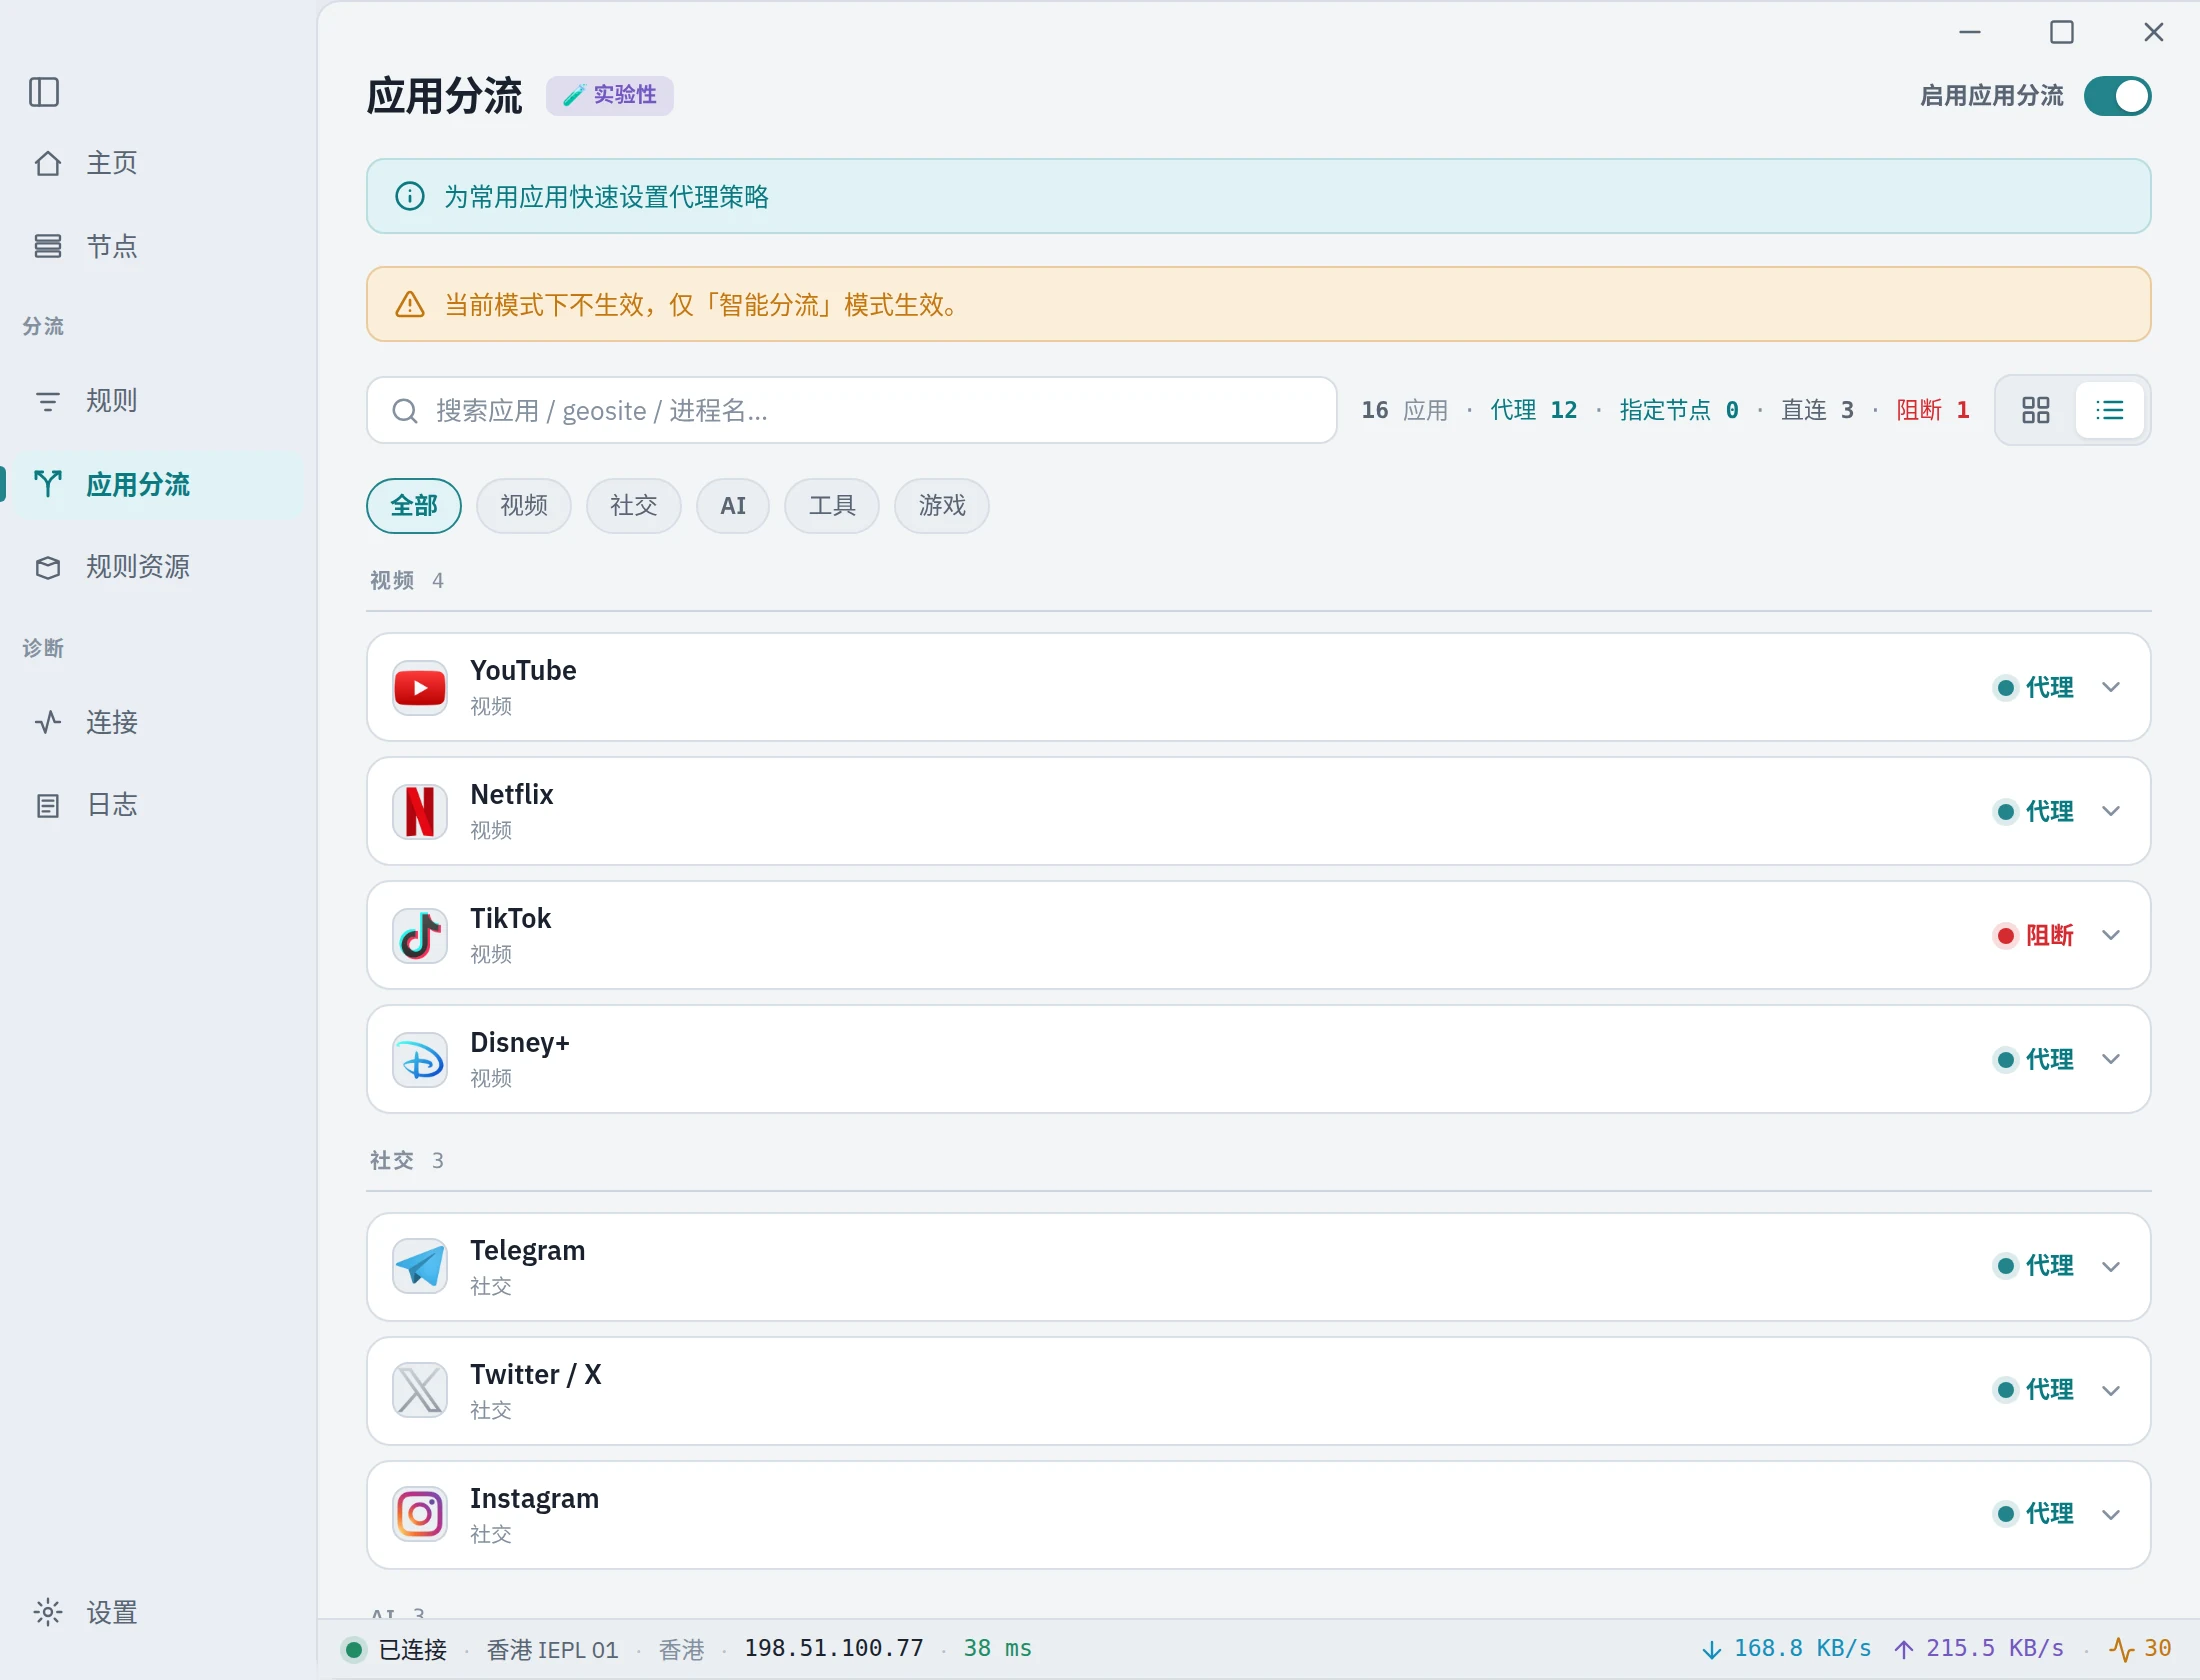This screenshot has height=1680, width=2200.
Task: Click upload speed 215.5 KB/s
Action: [x=1979, y=1648]
